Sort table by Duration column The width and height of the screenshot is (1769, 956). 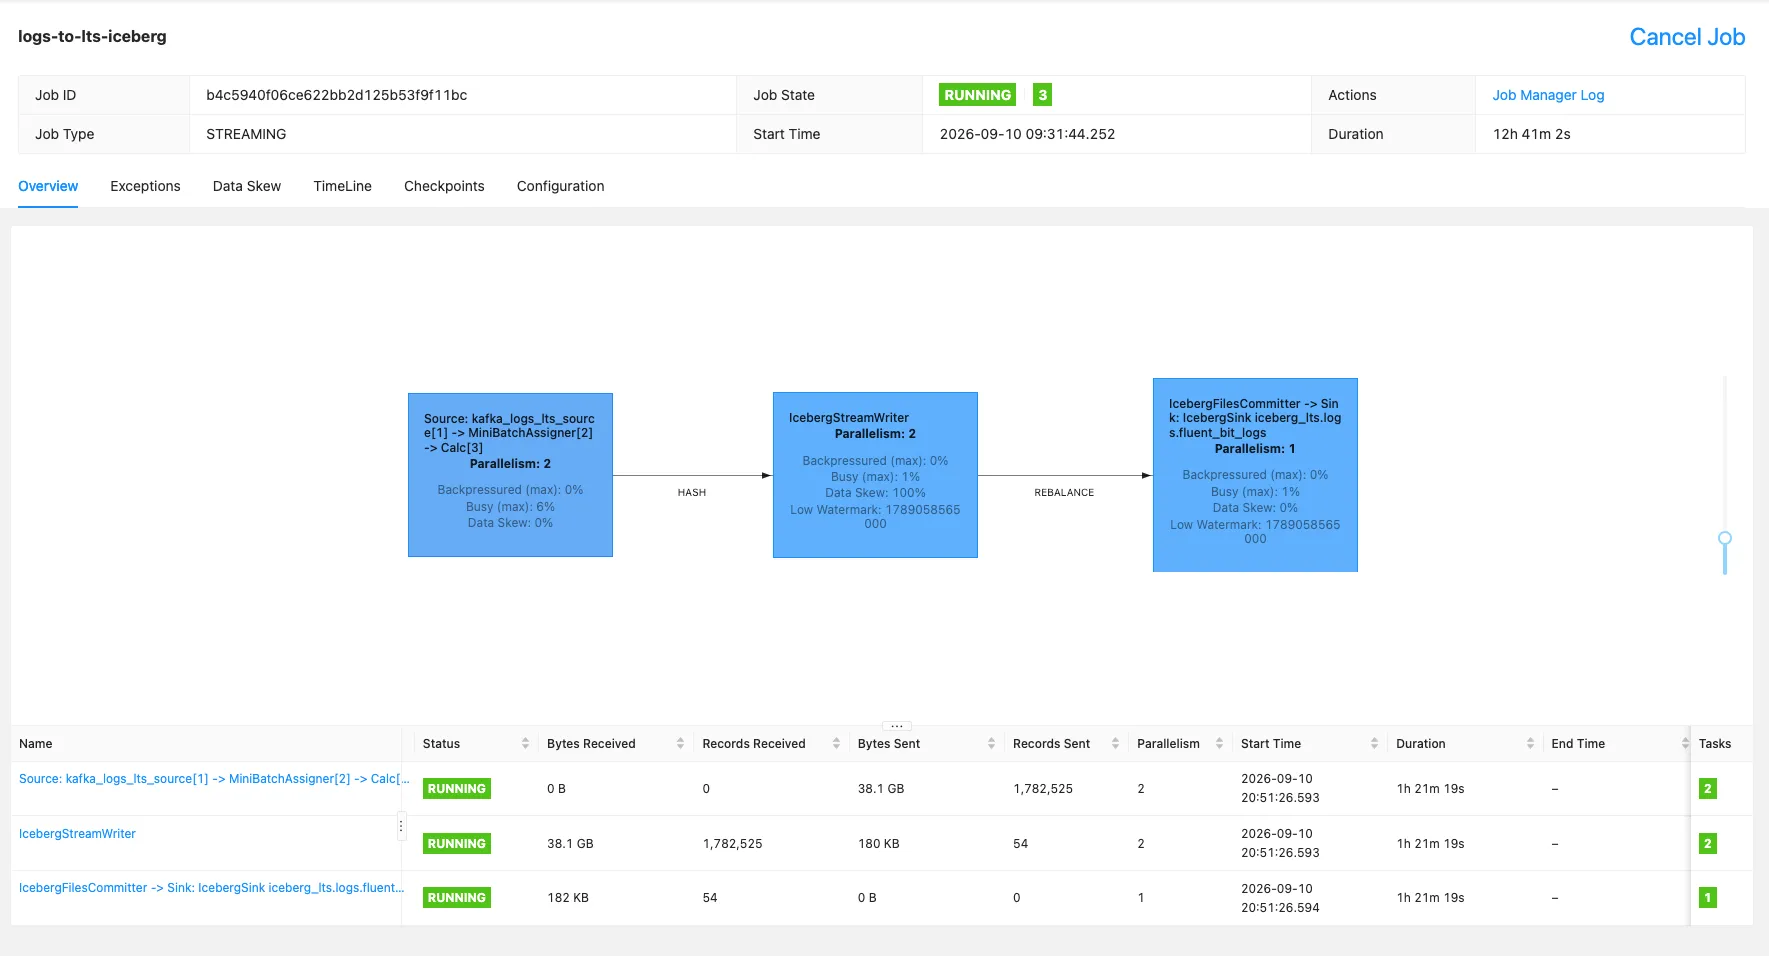pos(1530,743)
